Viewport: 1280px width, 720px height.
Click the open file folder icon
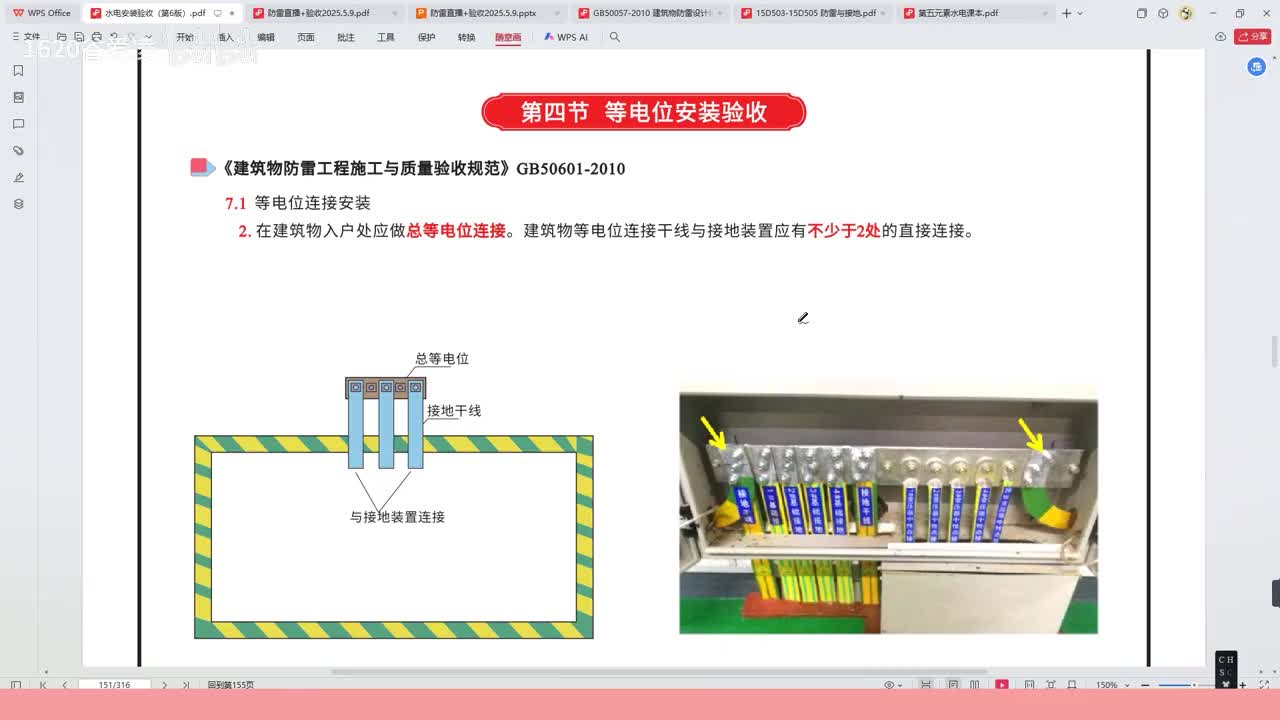coord(62,37)
